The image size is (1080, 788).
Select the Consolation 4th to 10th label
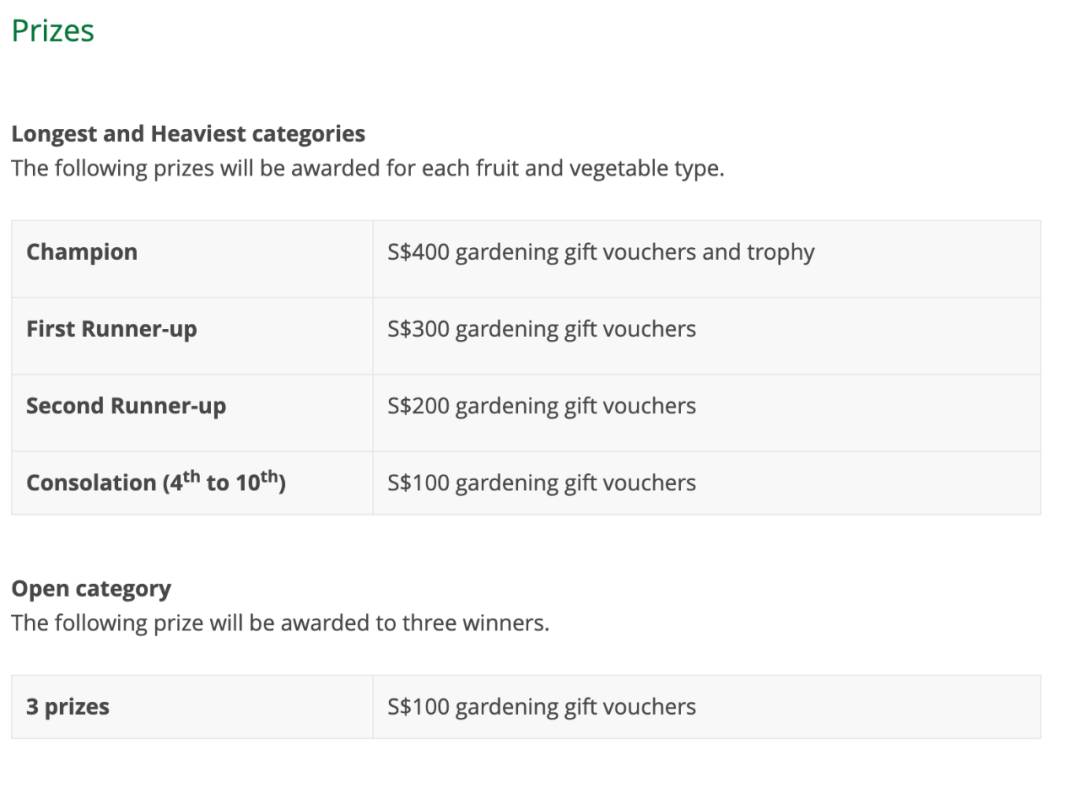point(156,482)
